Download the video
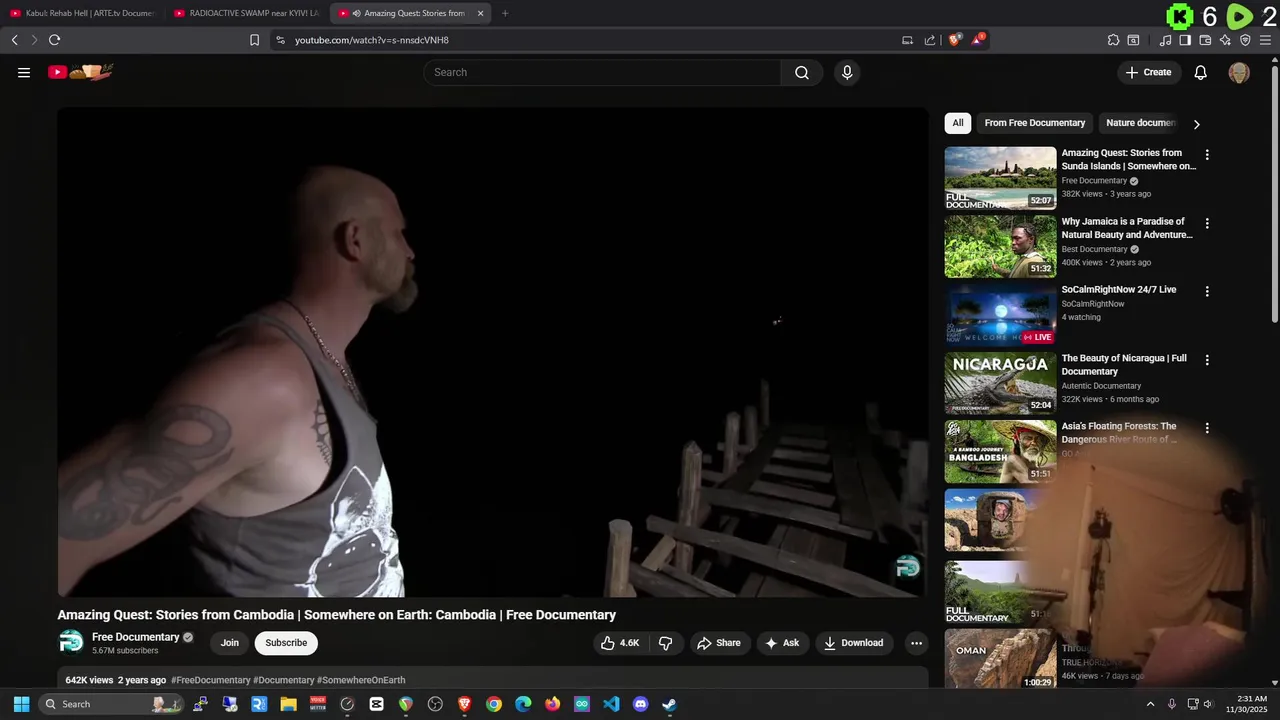Image resolution: width=1280 pixels, height=720 pixels. (854, 643)
